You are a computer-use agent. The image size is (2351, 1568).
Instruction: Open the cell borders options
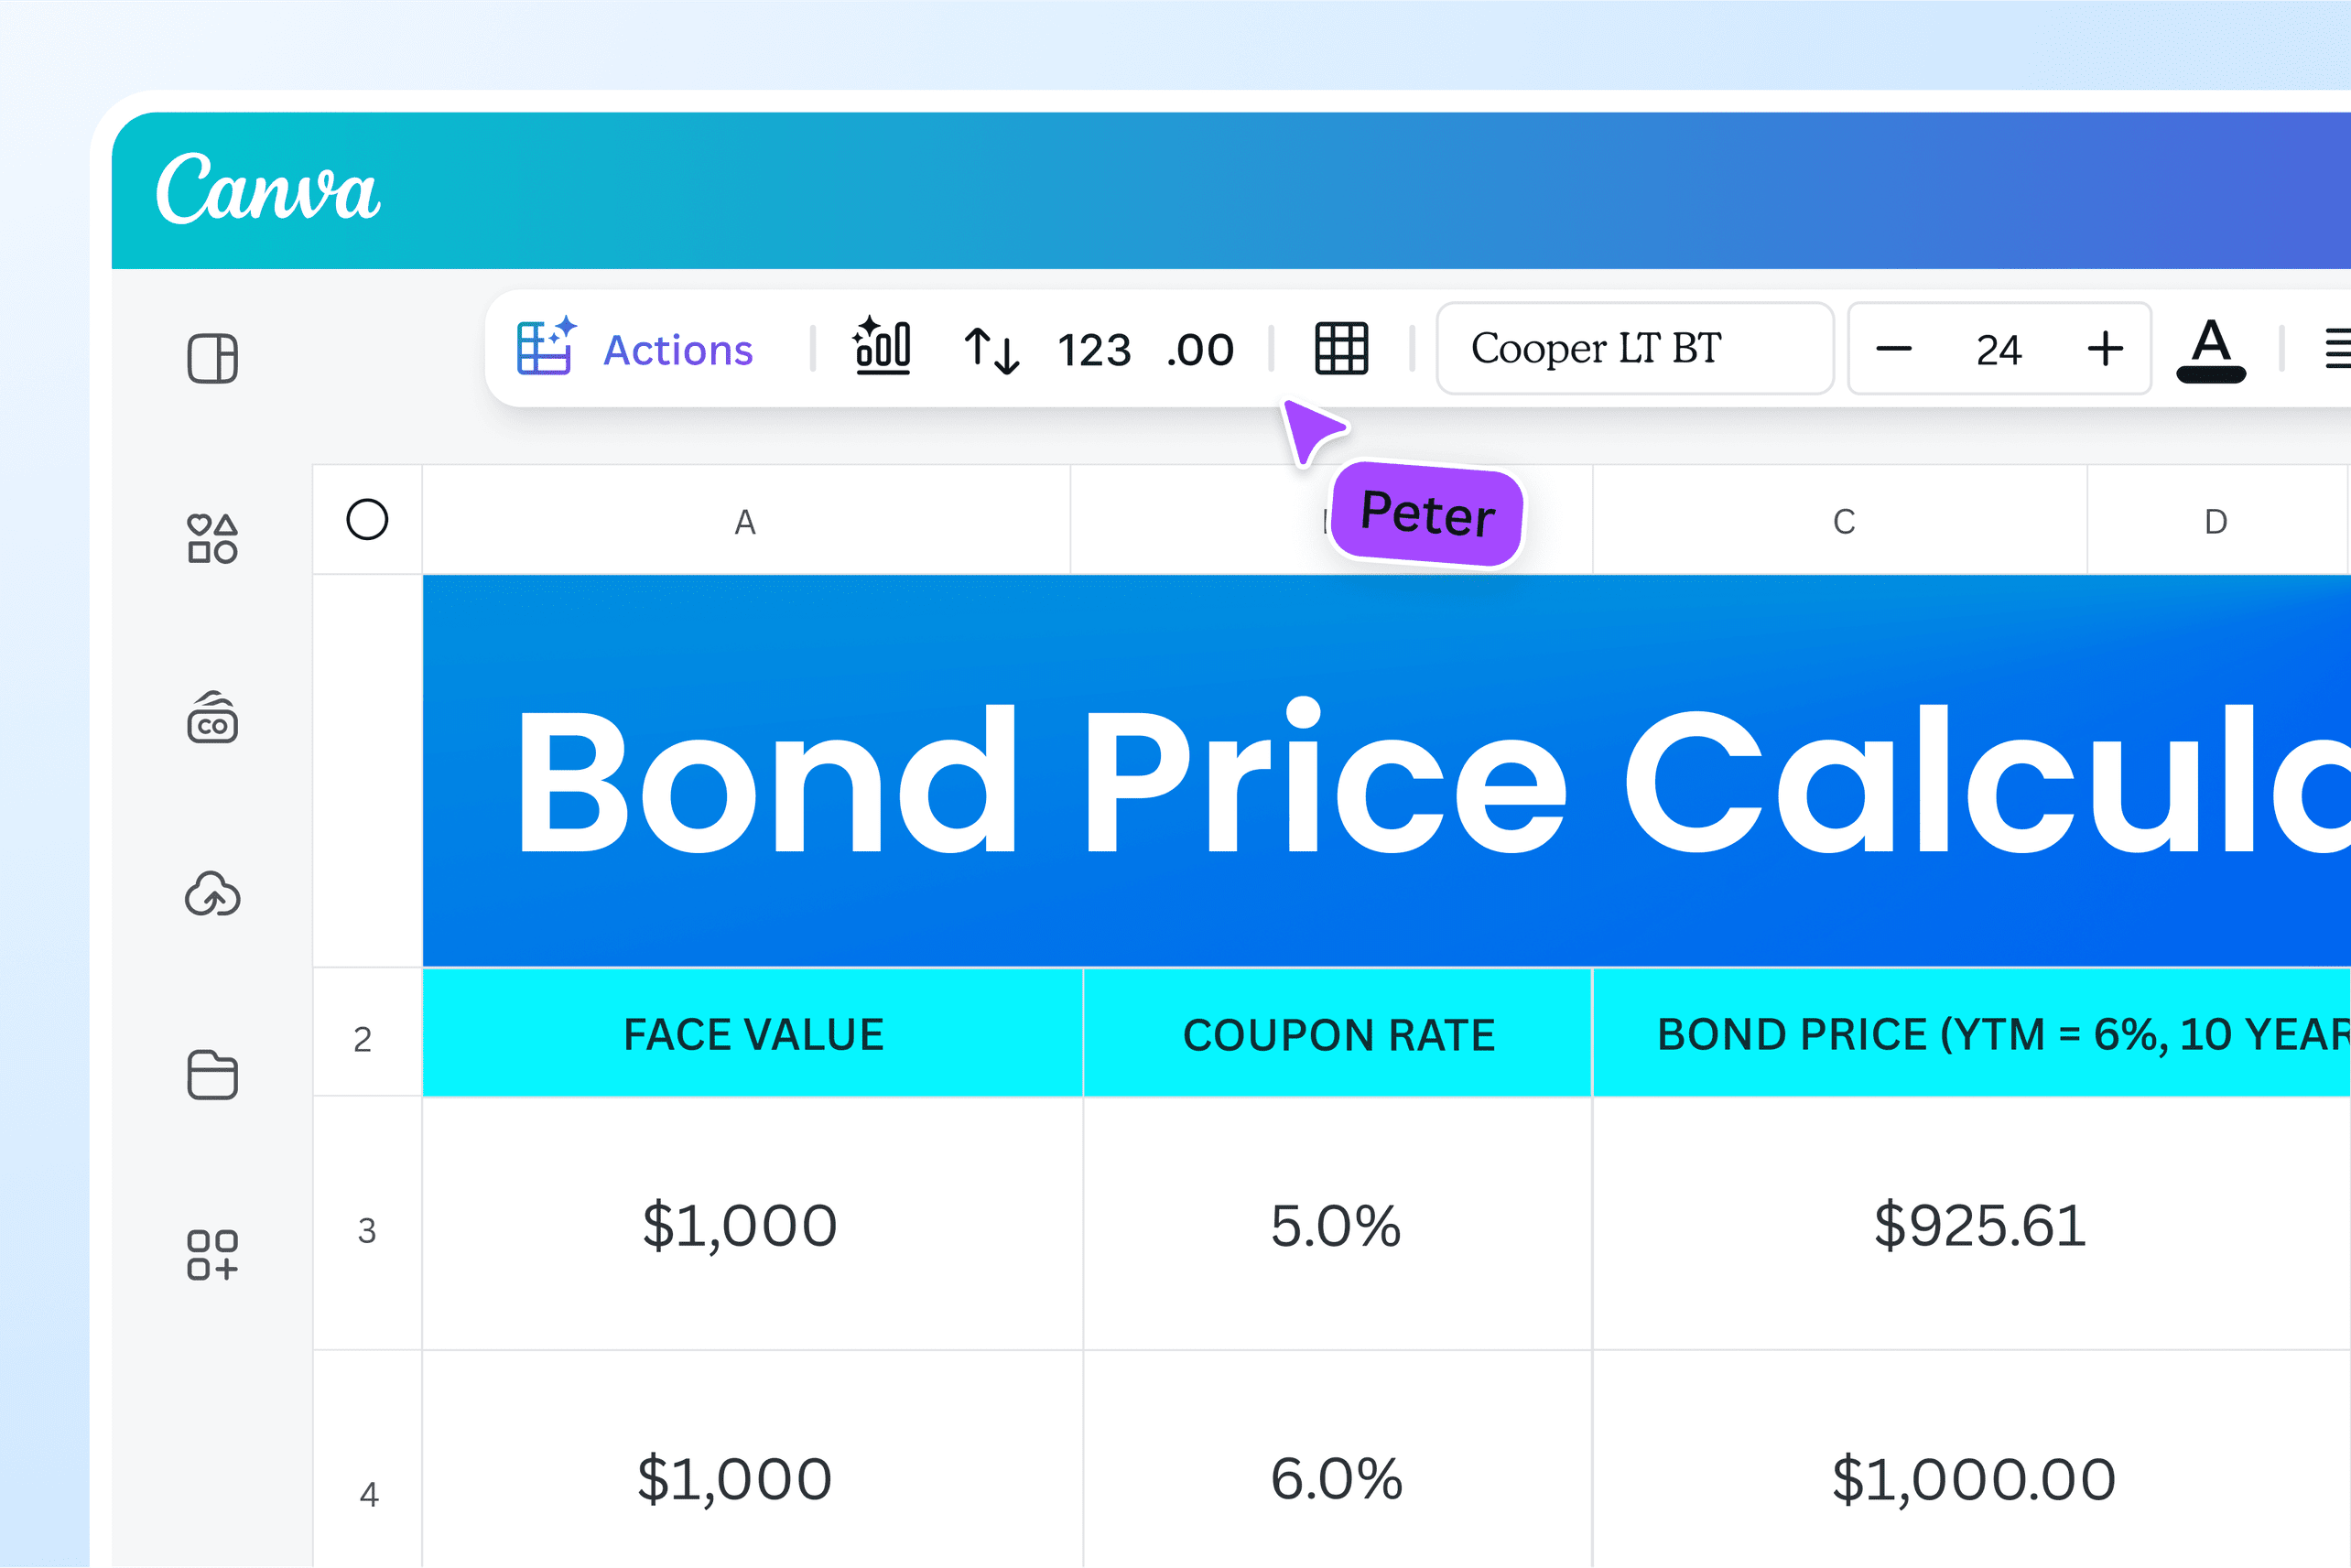click(x=1341, y=349)
